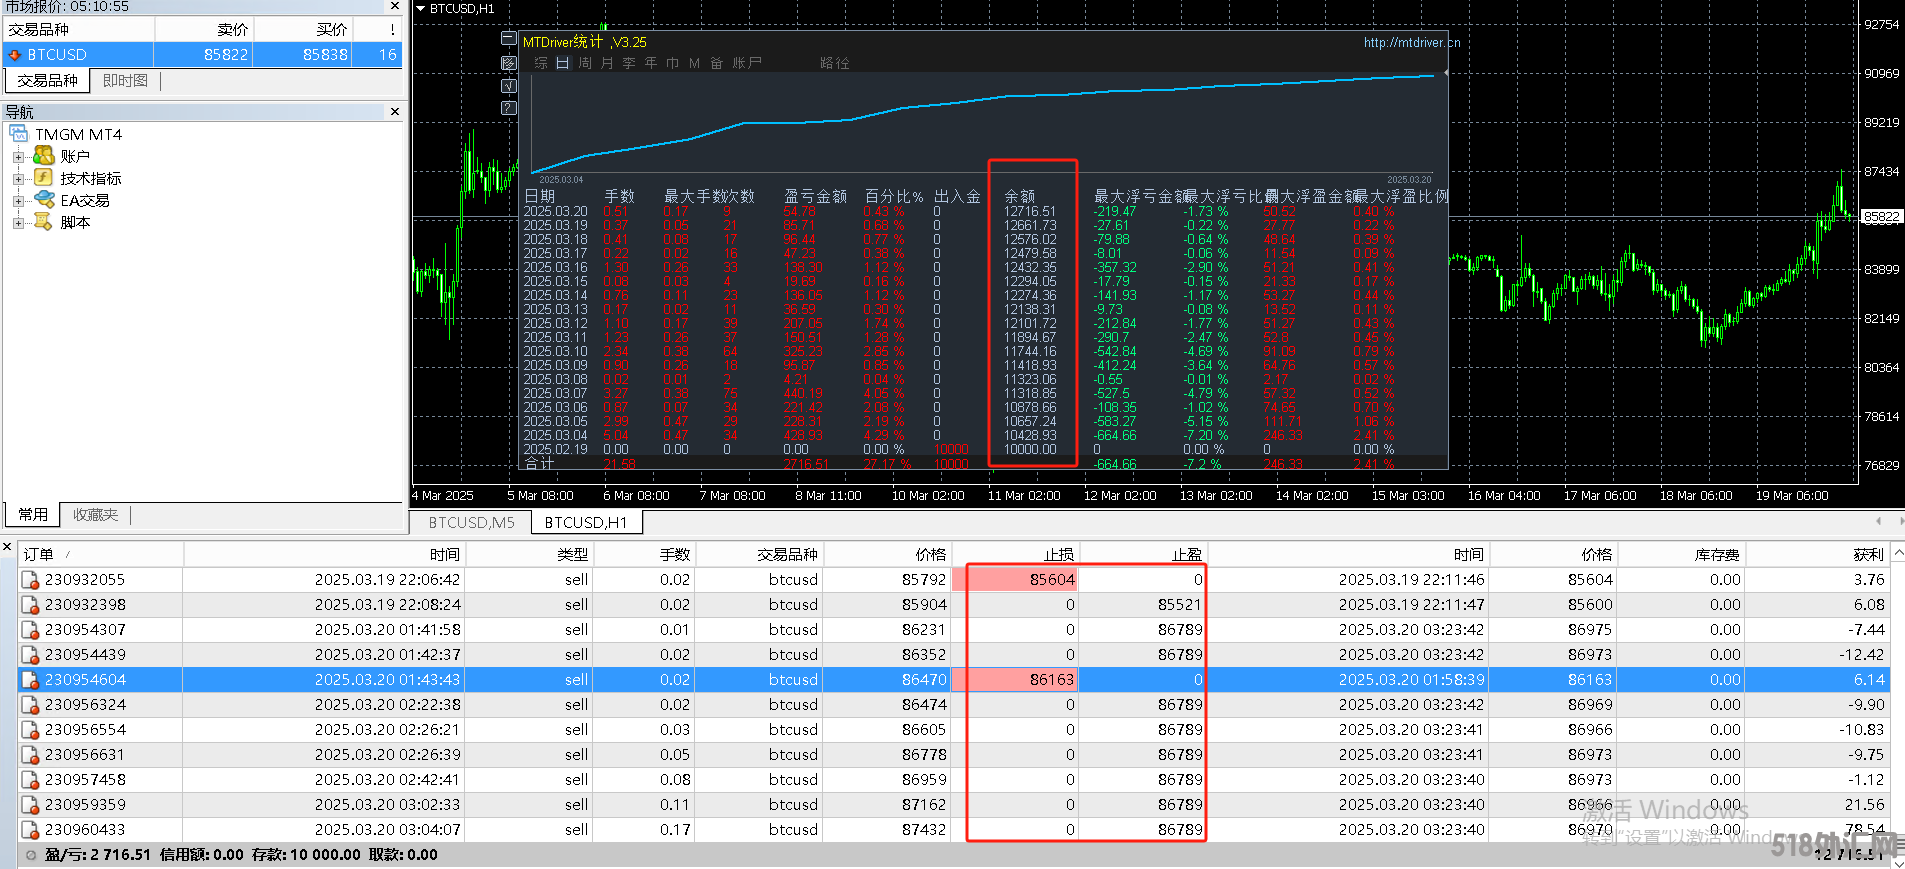This screenshot has width=1905, height=869.
Task: Switch to the 即时图 tick chart tab
Action: pos(125,81)
